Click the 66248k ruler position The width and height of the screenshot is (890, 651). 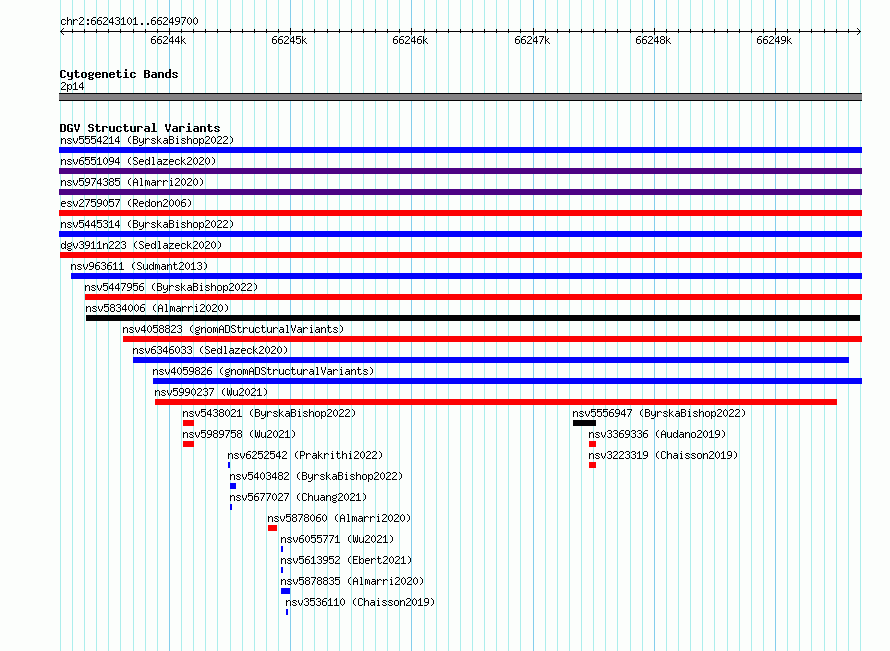[653, 40]
